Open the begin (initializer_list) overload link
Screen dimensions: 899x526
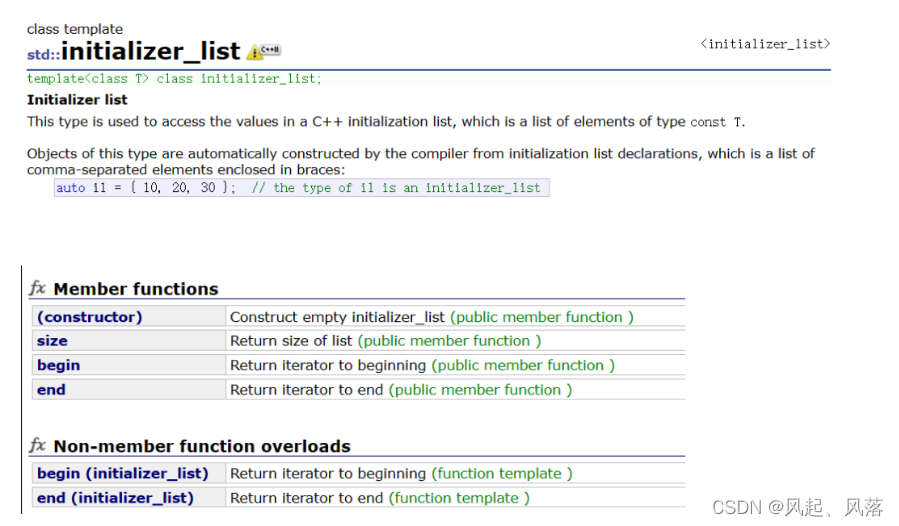click(x=123, y=474)
